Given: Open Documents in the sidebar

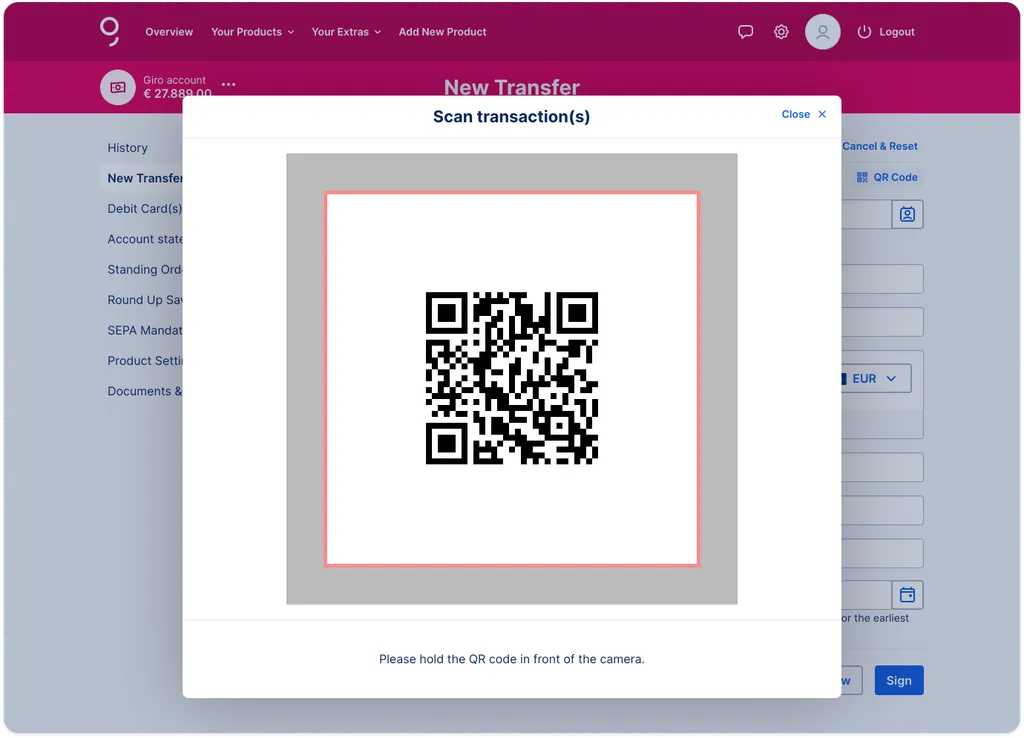Looking at the screenshot, I should [144, 391].
